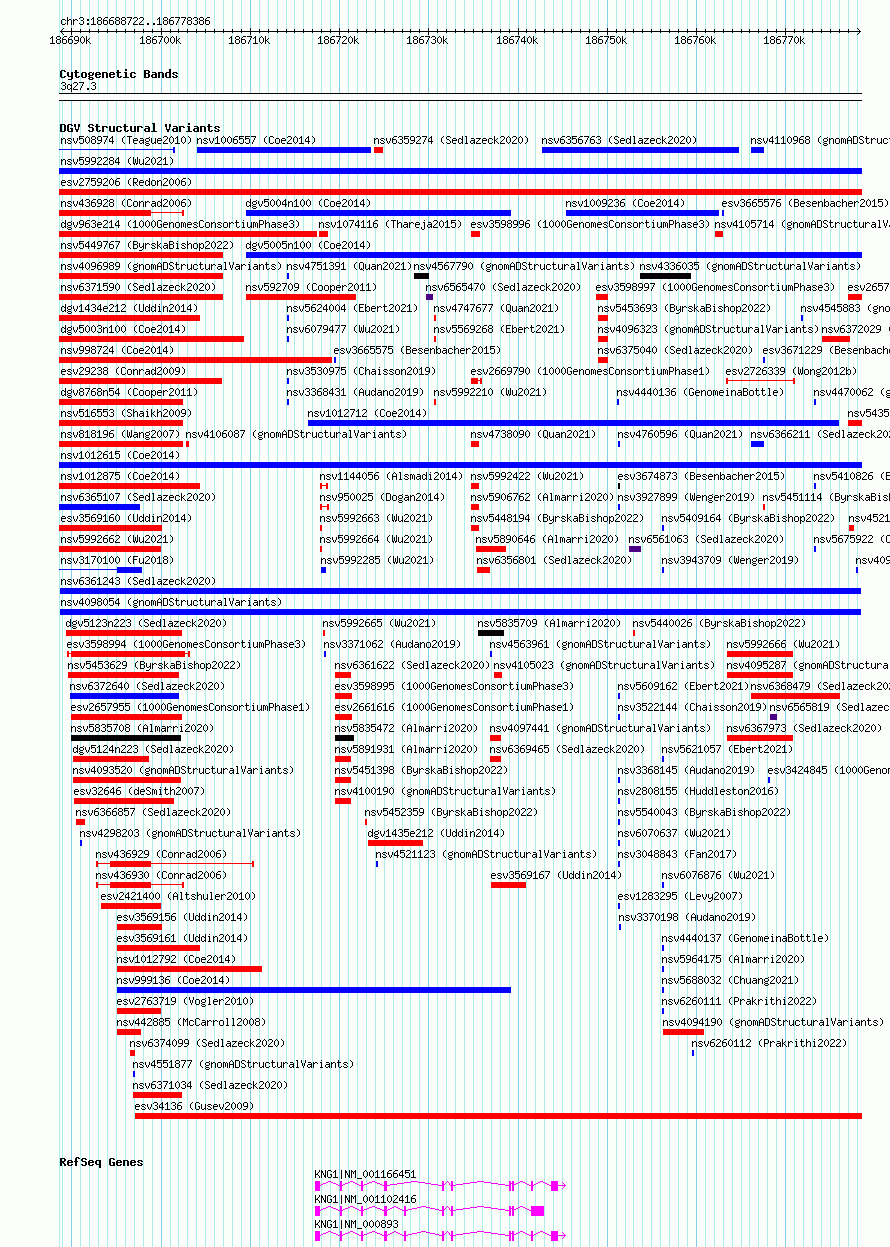Select variant nsv6260111 (Prakrithi2022)
This screenshot has width=890, height=1247.
[x=739, y=1001]
